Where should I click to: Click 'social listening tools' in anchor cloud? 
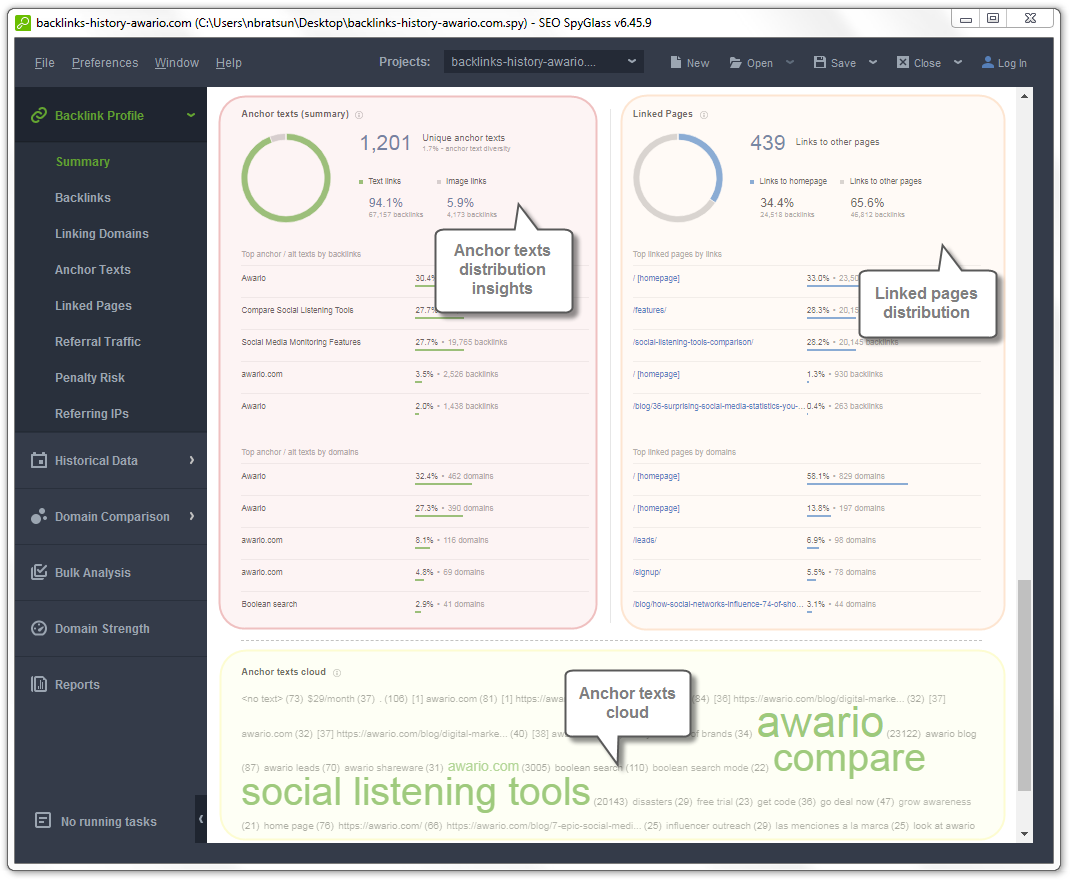(x=416, y=792)
